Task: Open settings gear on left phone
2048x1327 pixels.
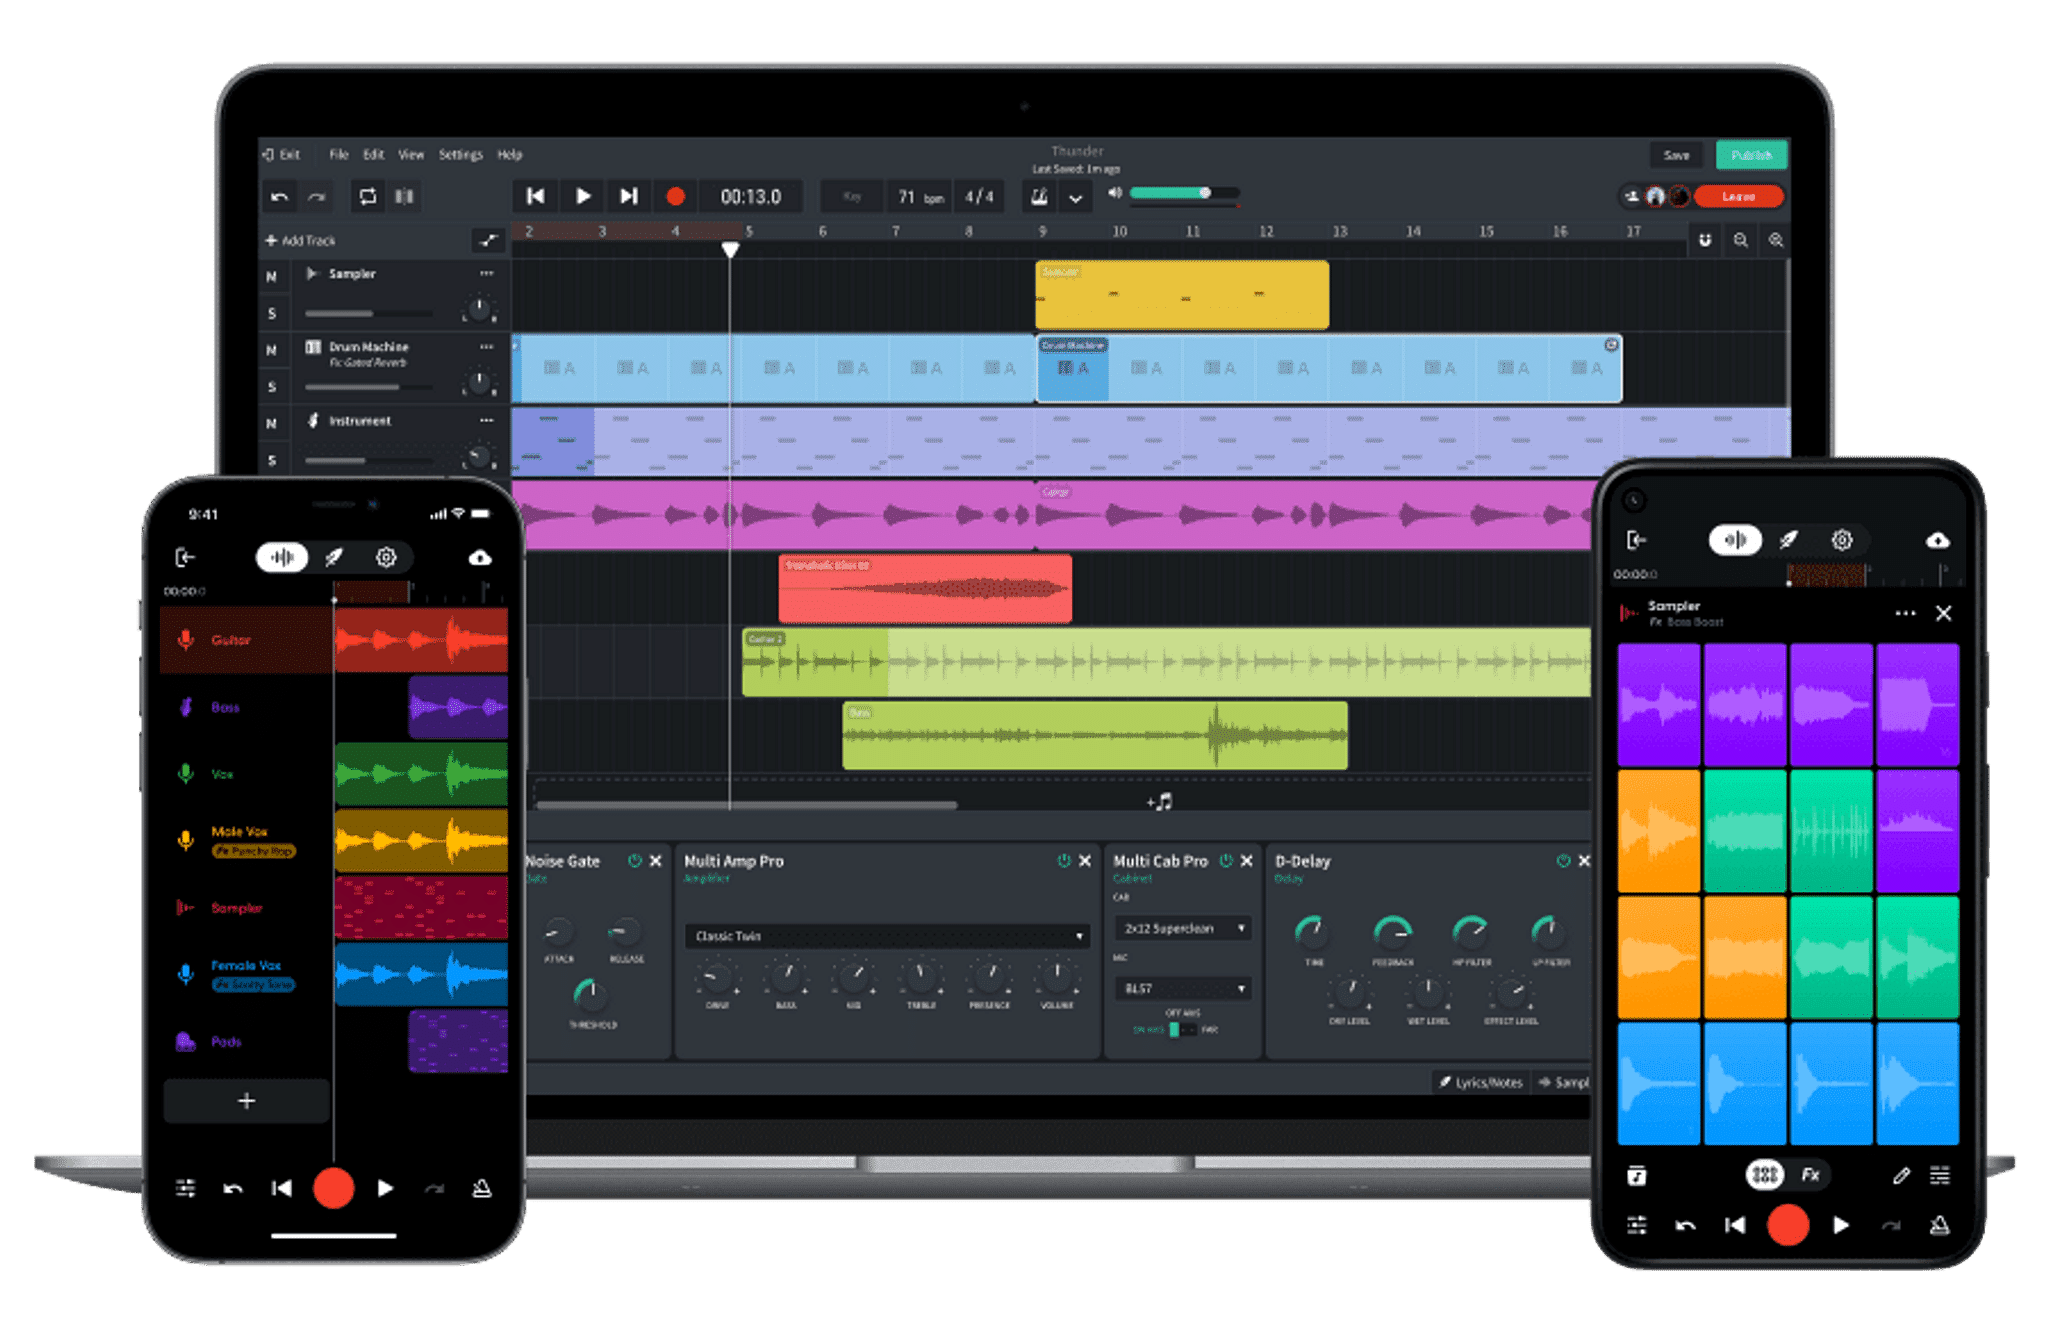Action: tap(386, 557)
